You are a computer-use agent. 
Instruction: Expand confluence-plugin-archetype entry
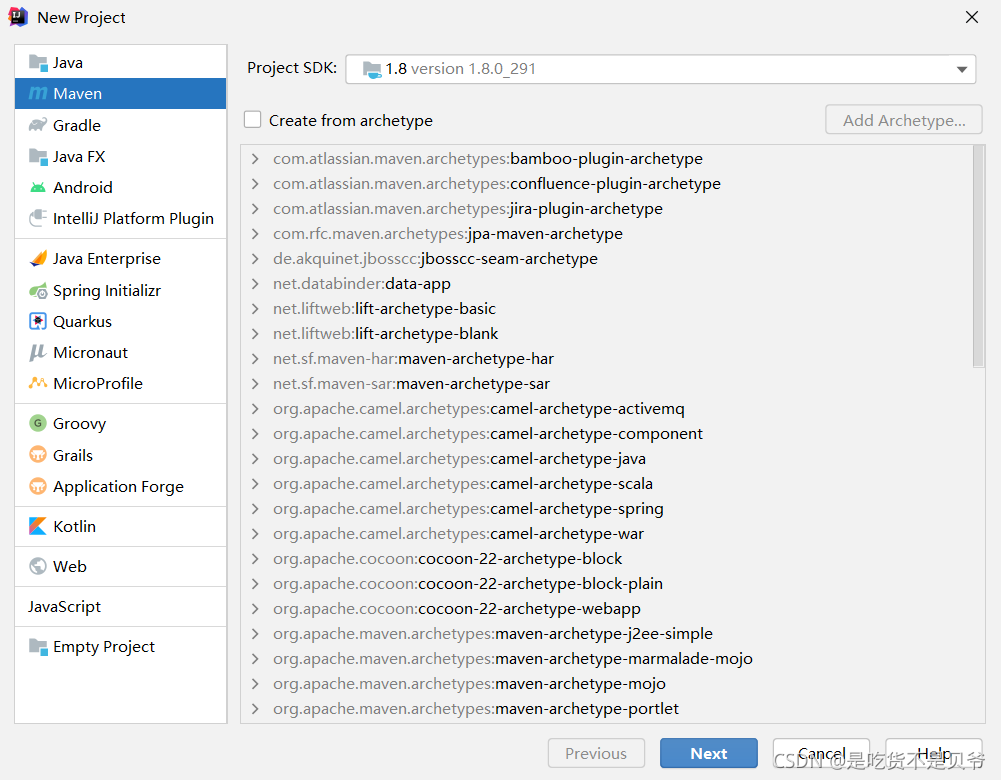pos(255,184)
